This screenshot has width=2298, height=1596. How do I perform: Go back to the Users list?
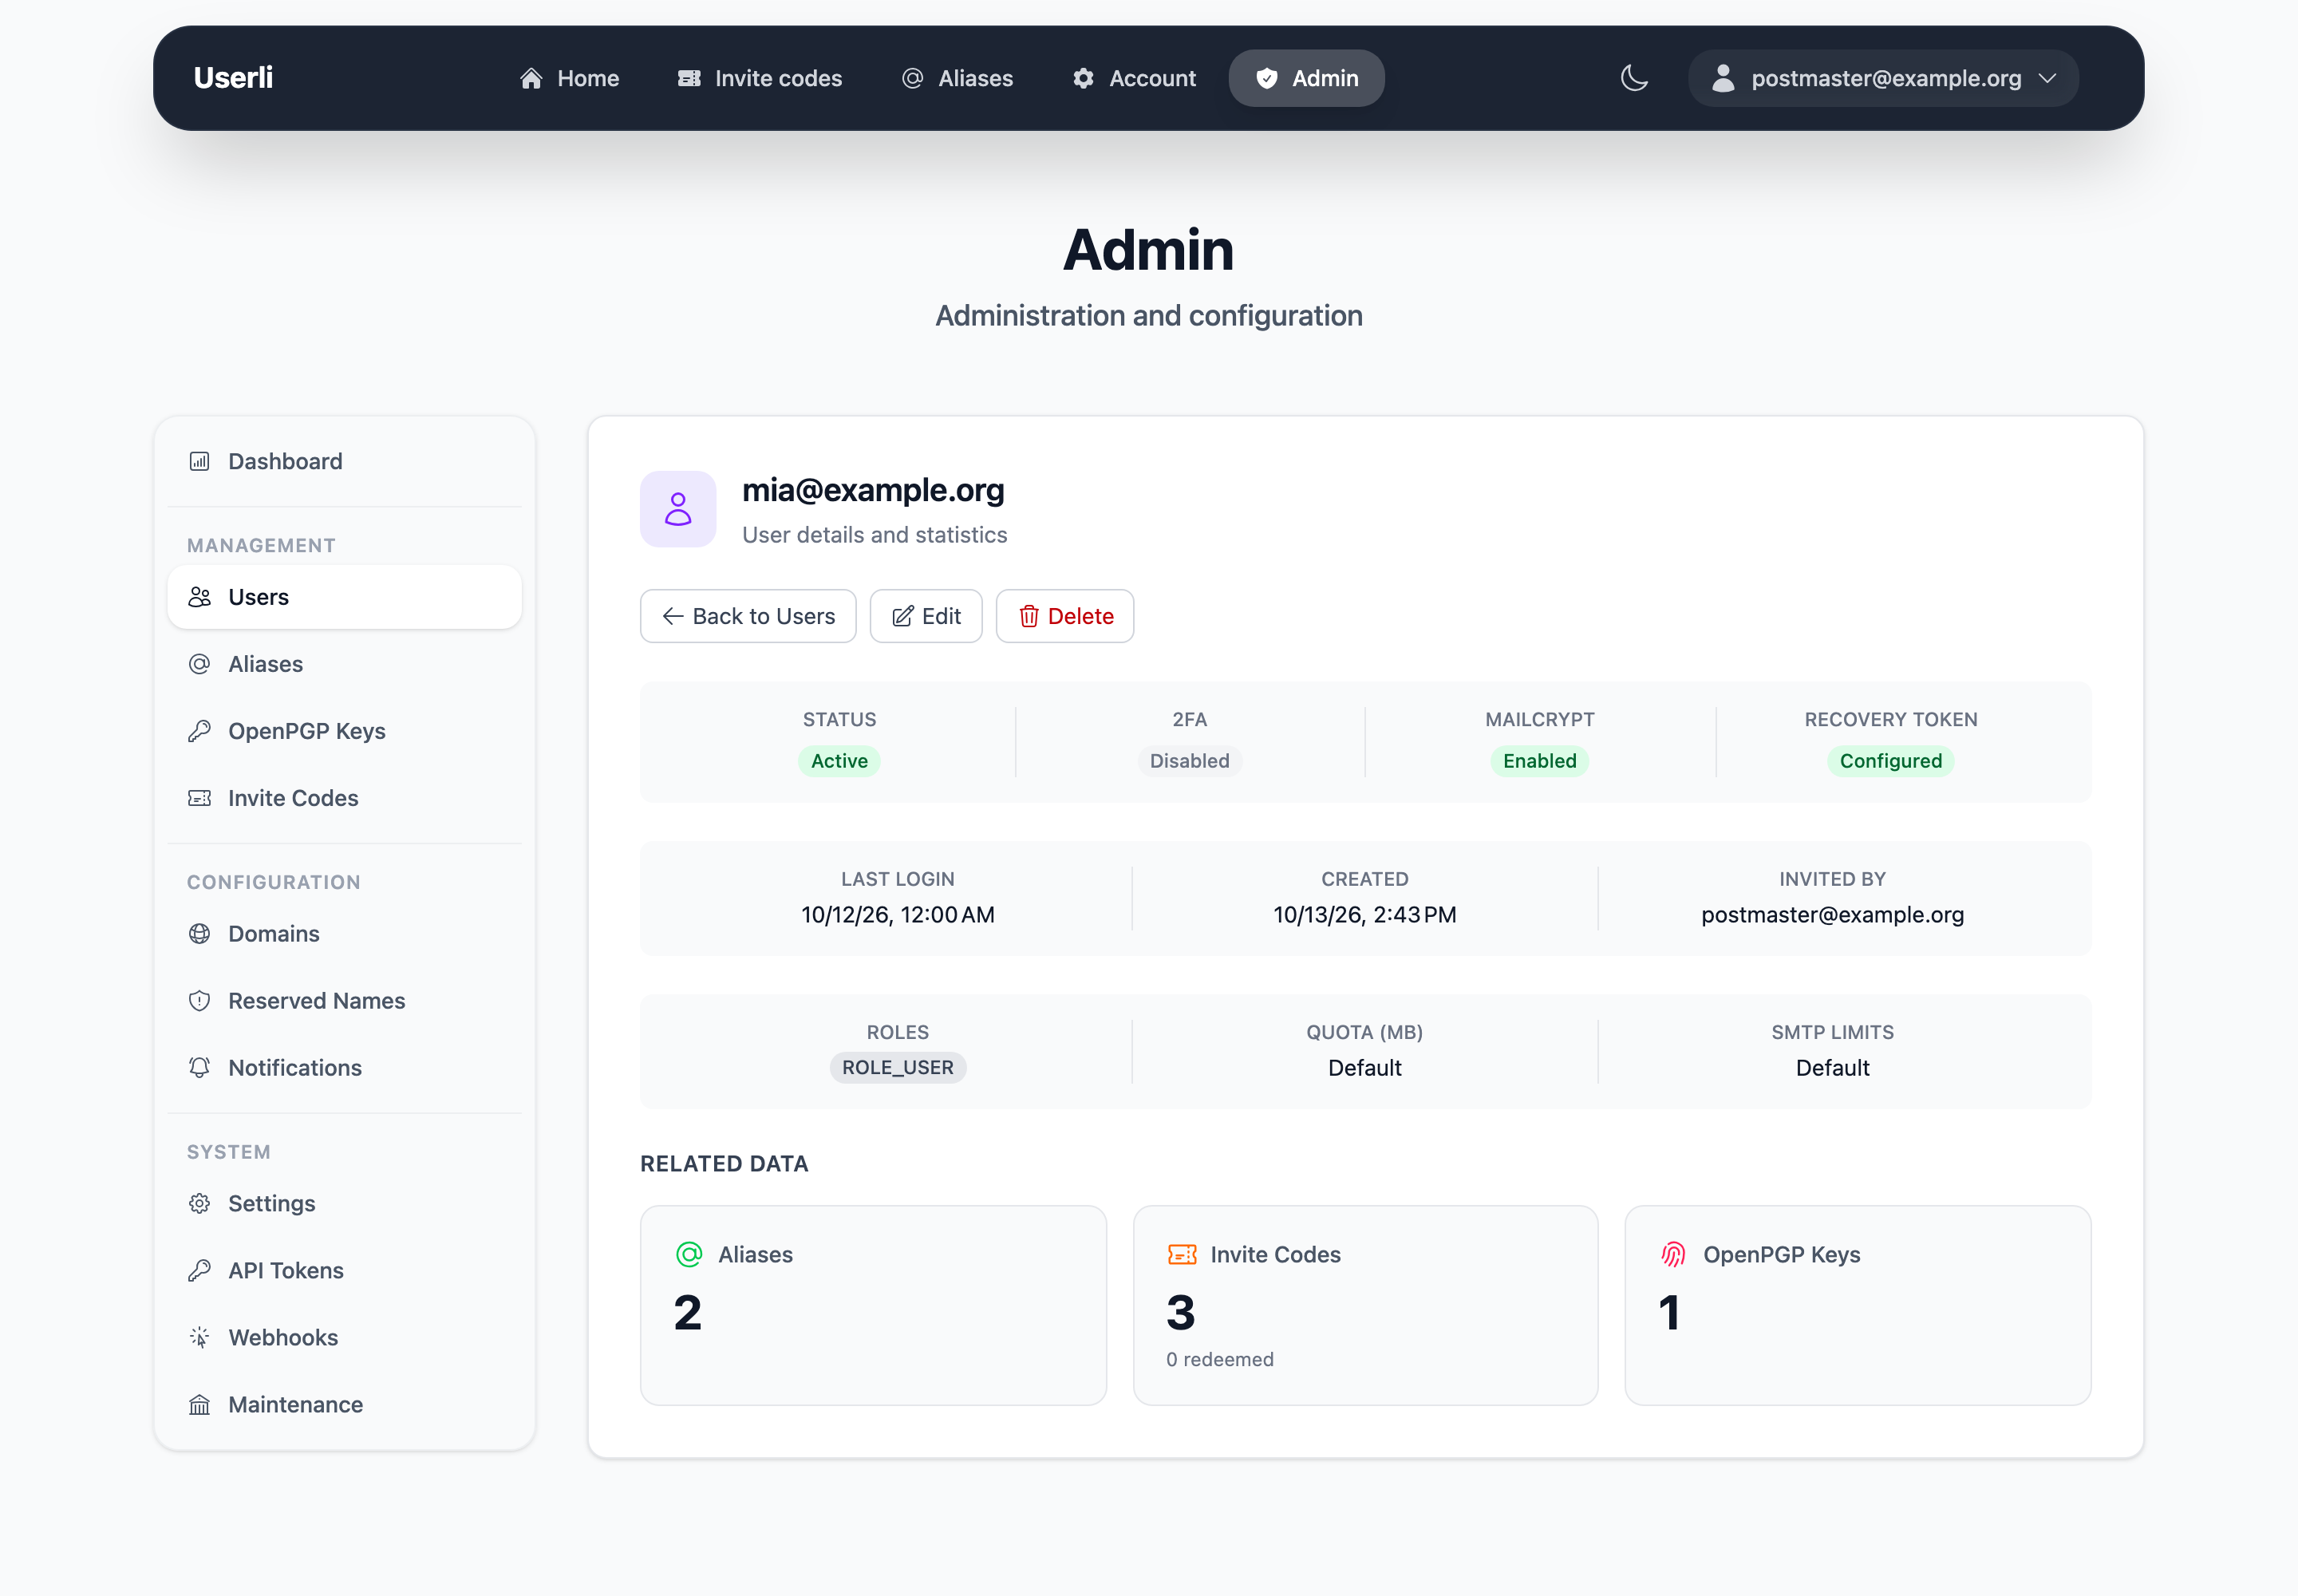click(748, 616)
